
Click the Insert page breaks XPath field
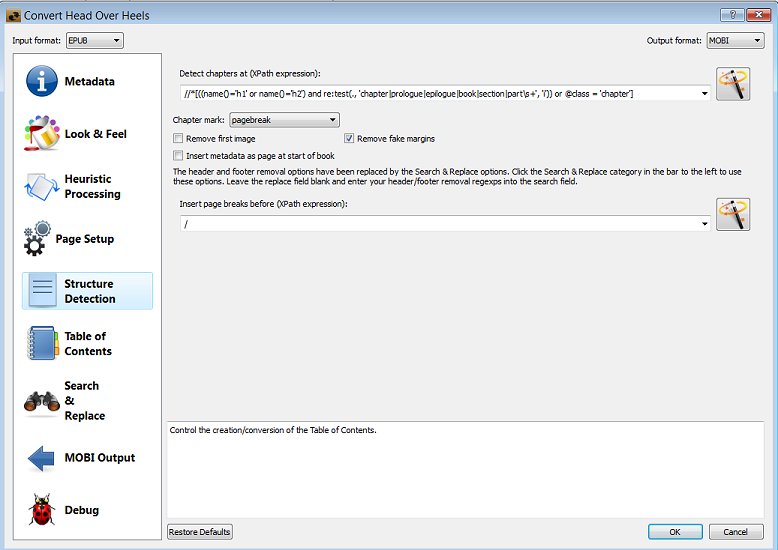(440, 223)
